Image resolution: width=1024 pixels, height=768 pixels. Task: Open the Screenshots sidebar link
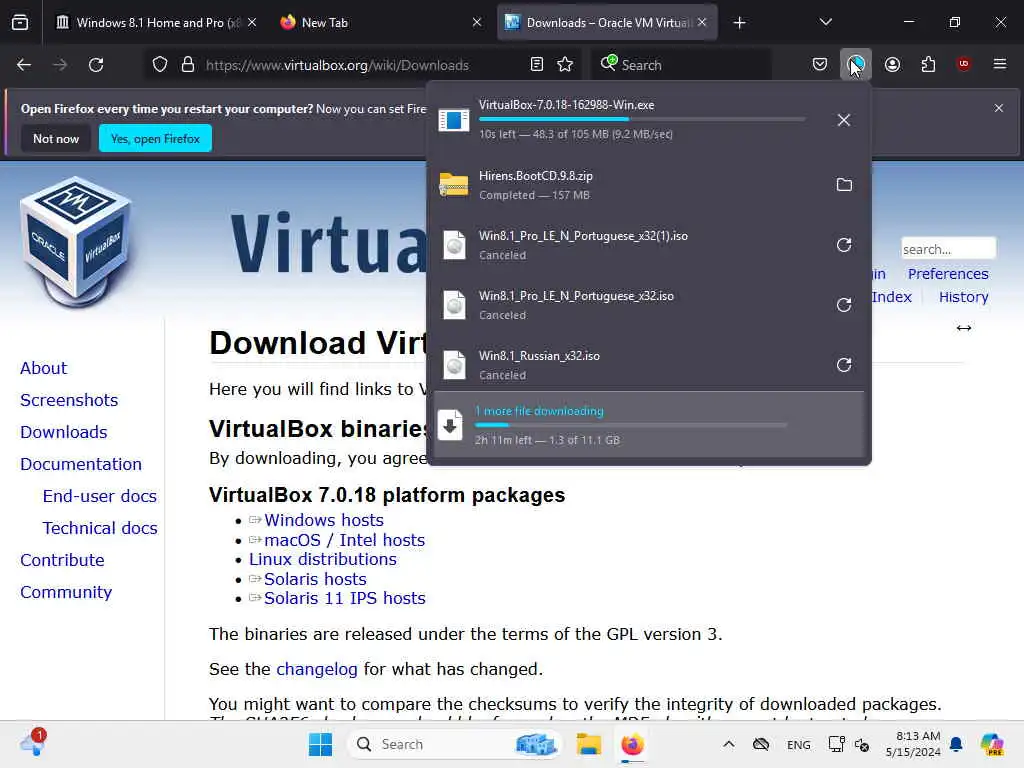point(69,400)
